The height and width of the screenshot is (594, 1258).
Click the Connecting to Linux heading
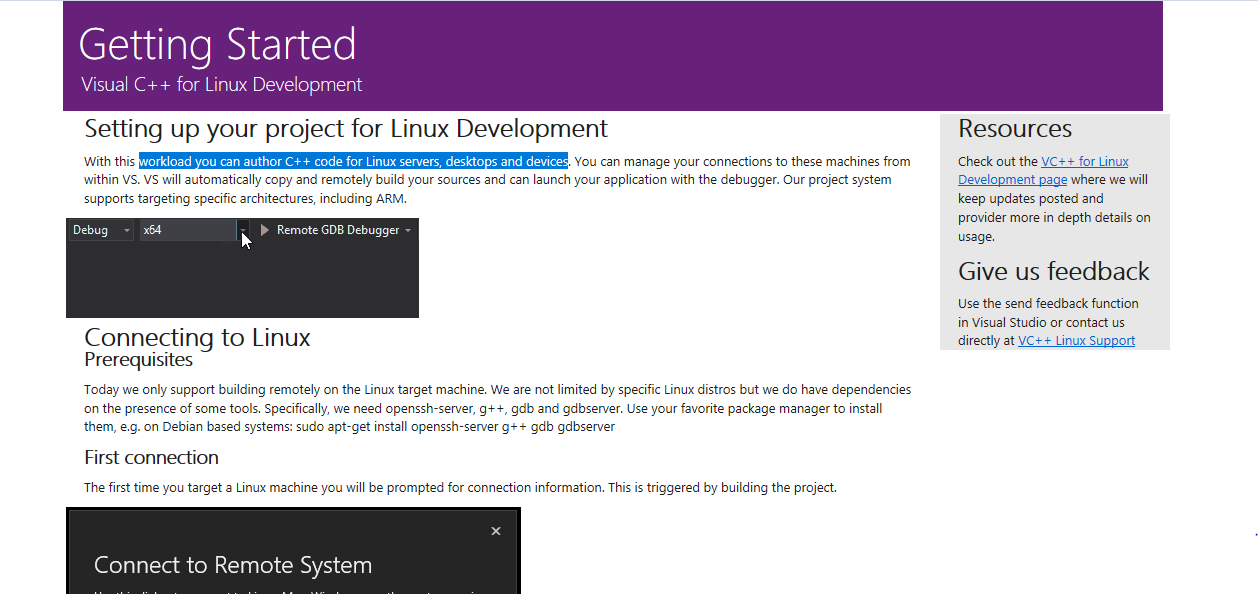pyautogui.click(x=196, y=336)
